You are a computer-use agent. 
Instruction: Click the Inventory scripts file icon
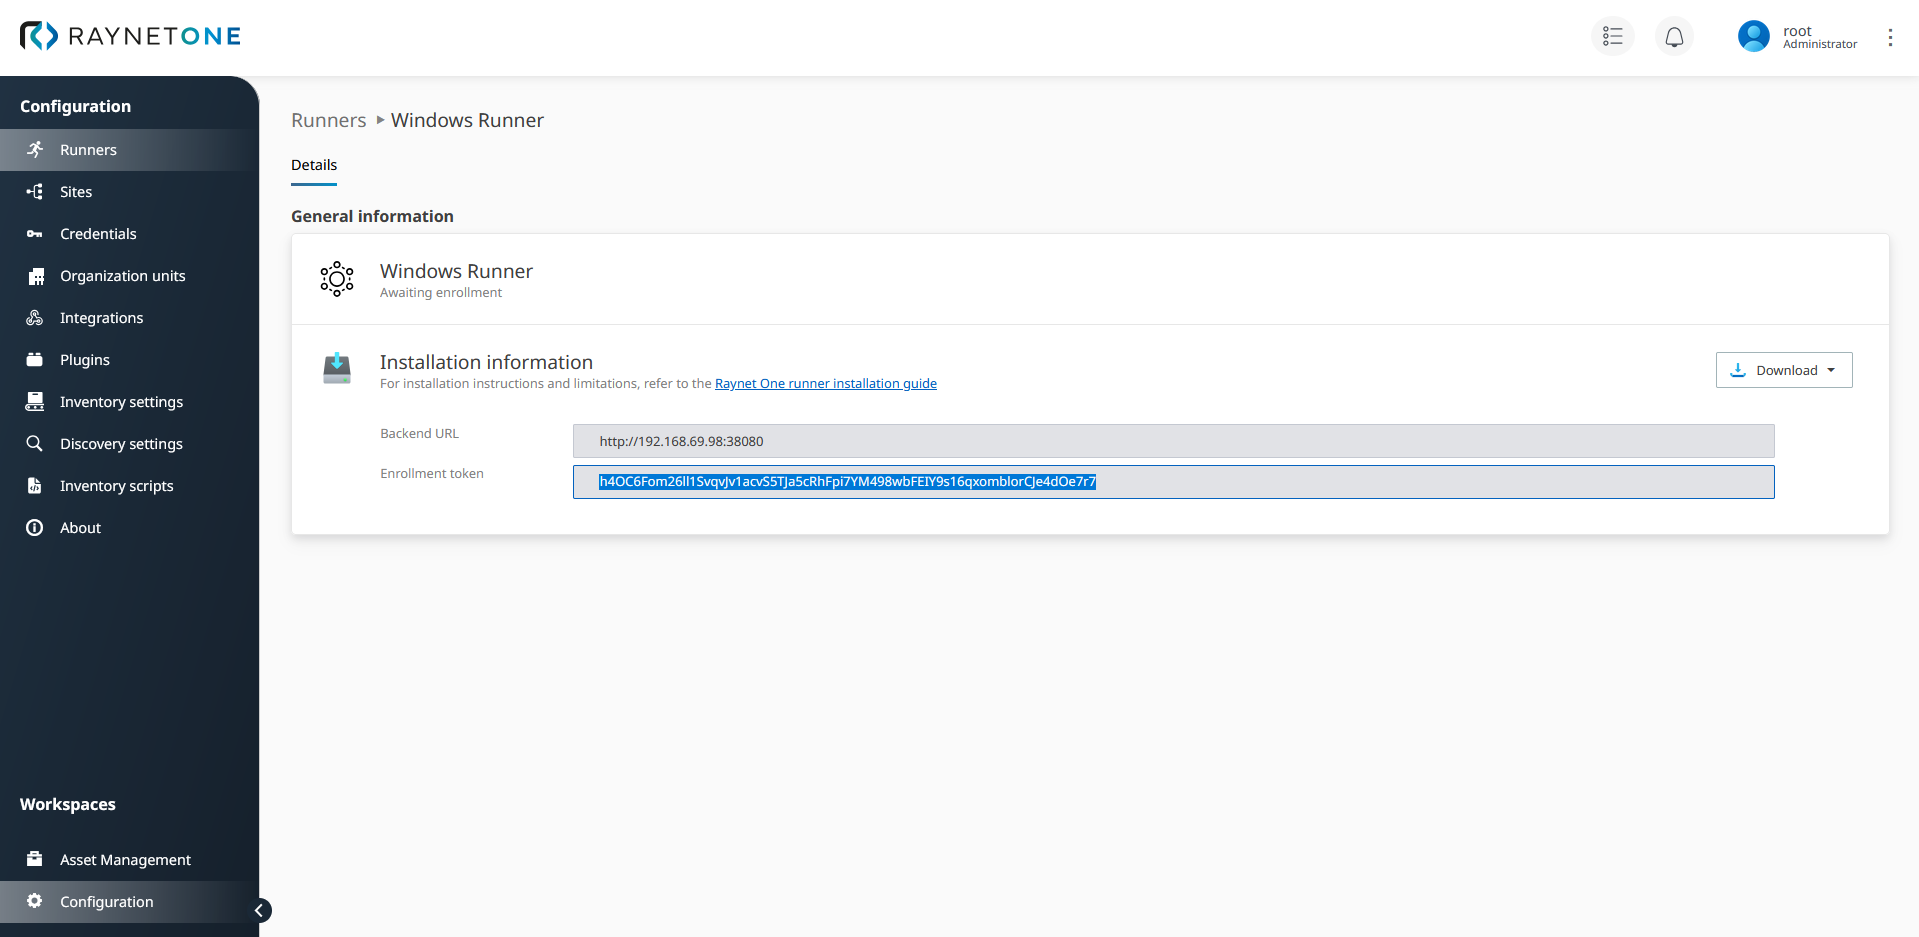(35, 485)
